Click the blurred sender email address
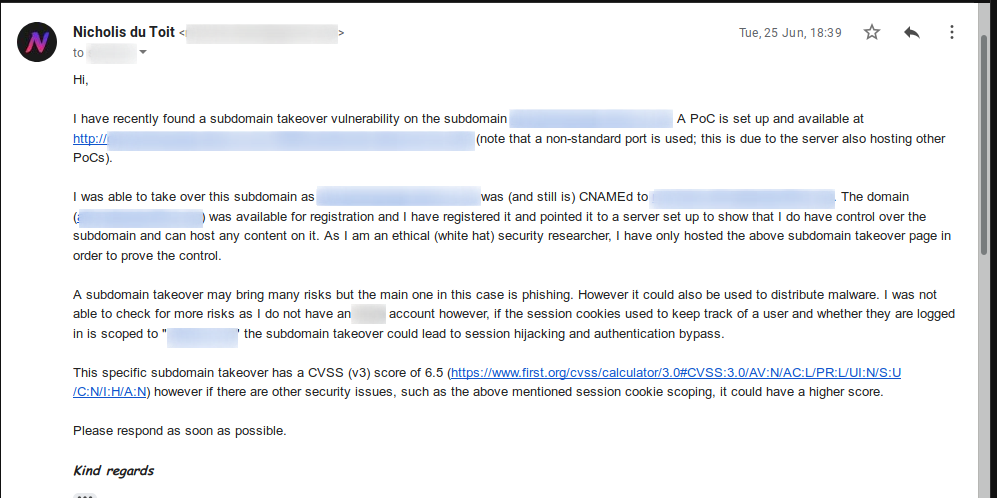 [261, 33]
